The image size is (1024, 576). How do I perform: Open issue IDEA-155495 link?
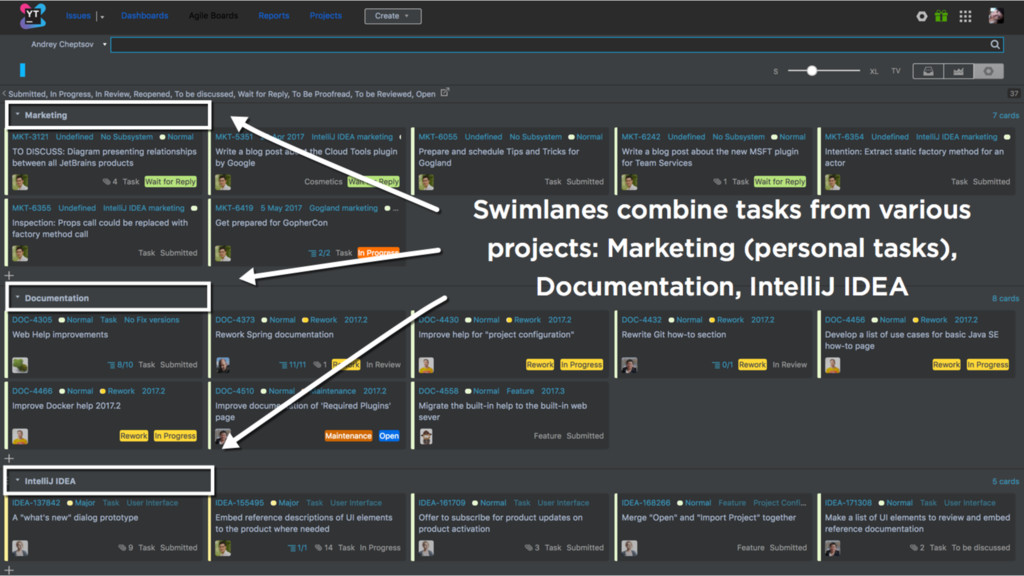point(240,502)
